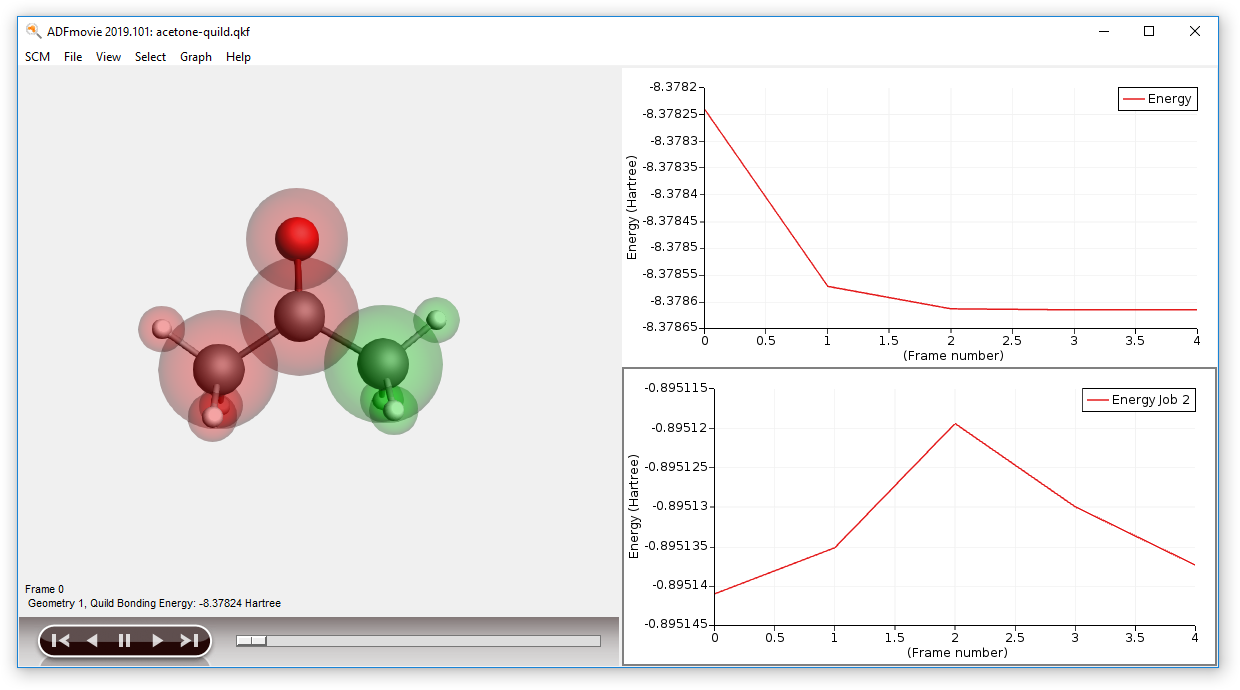
Task: Click the ADFmovie app icon in title bar
Action: 33,31
